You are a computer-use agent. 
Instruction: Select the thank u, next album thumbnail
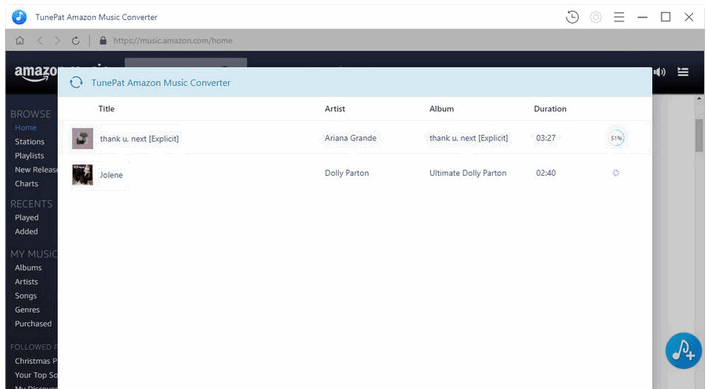[x=82, y=139]
